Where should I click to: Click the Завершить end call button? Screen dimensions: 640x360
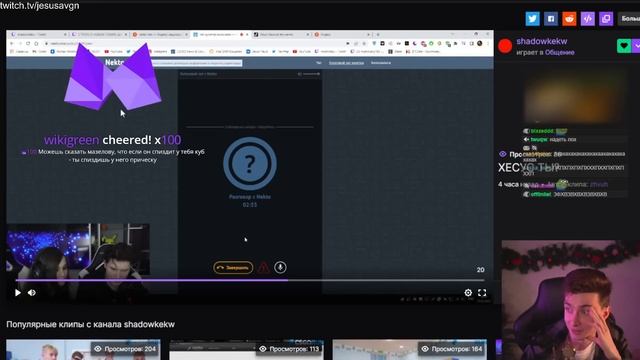coord(233,268)
